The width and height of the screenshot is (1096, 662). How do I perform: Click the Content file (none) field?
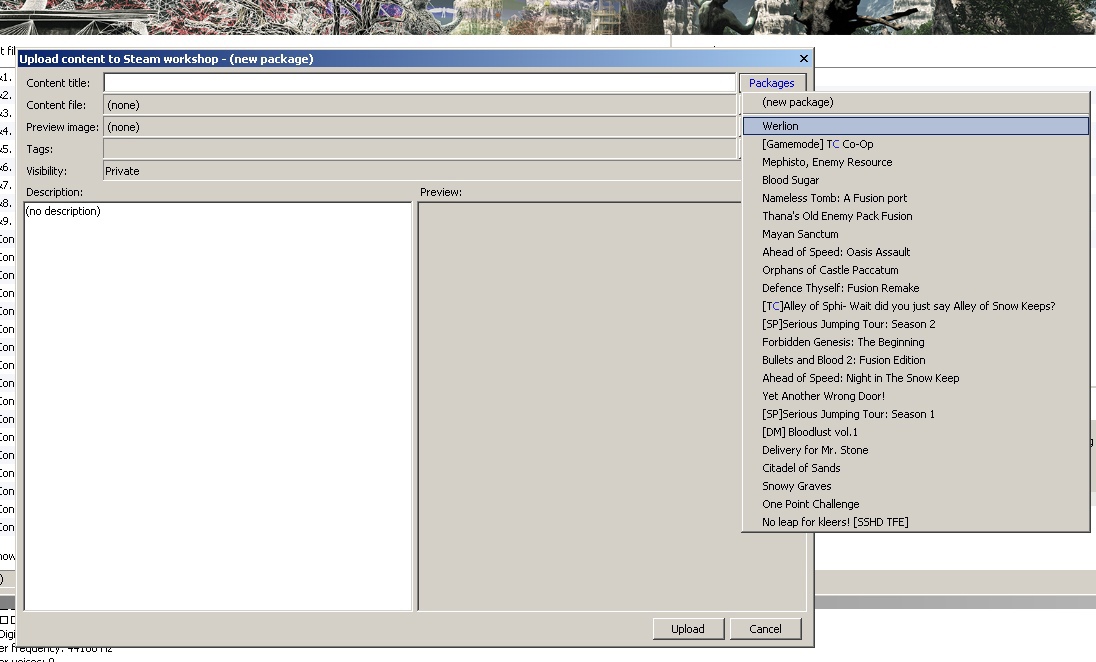[x=419, y=105]
